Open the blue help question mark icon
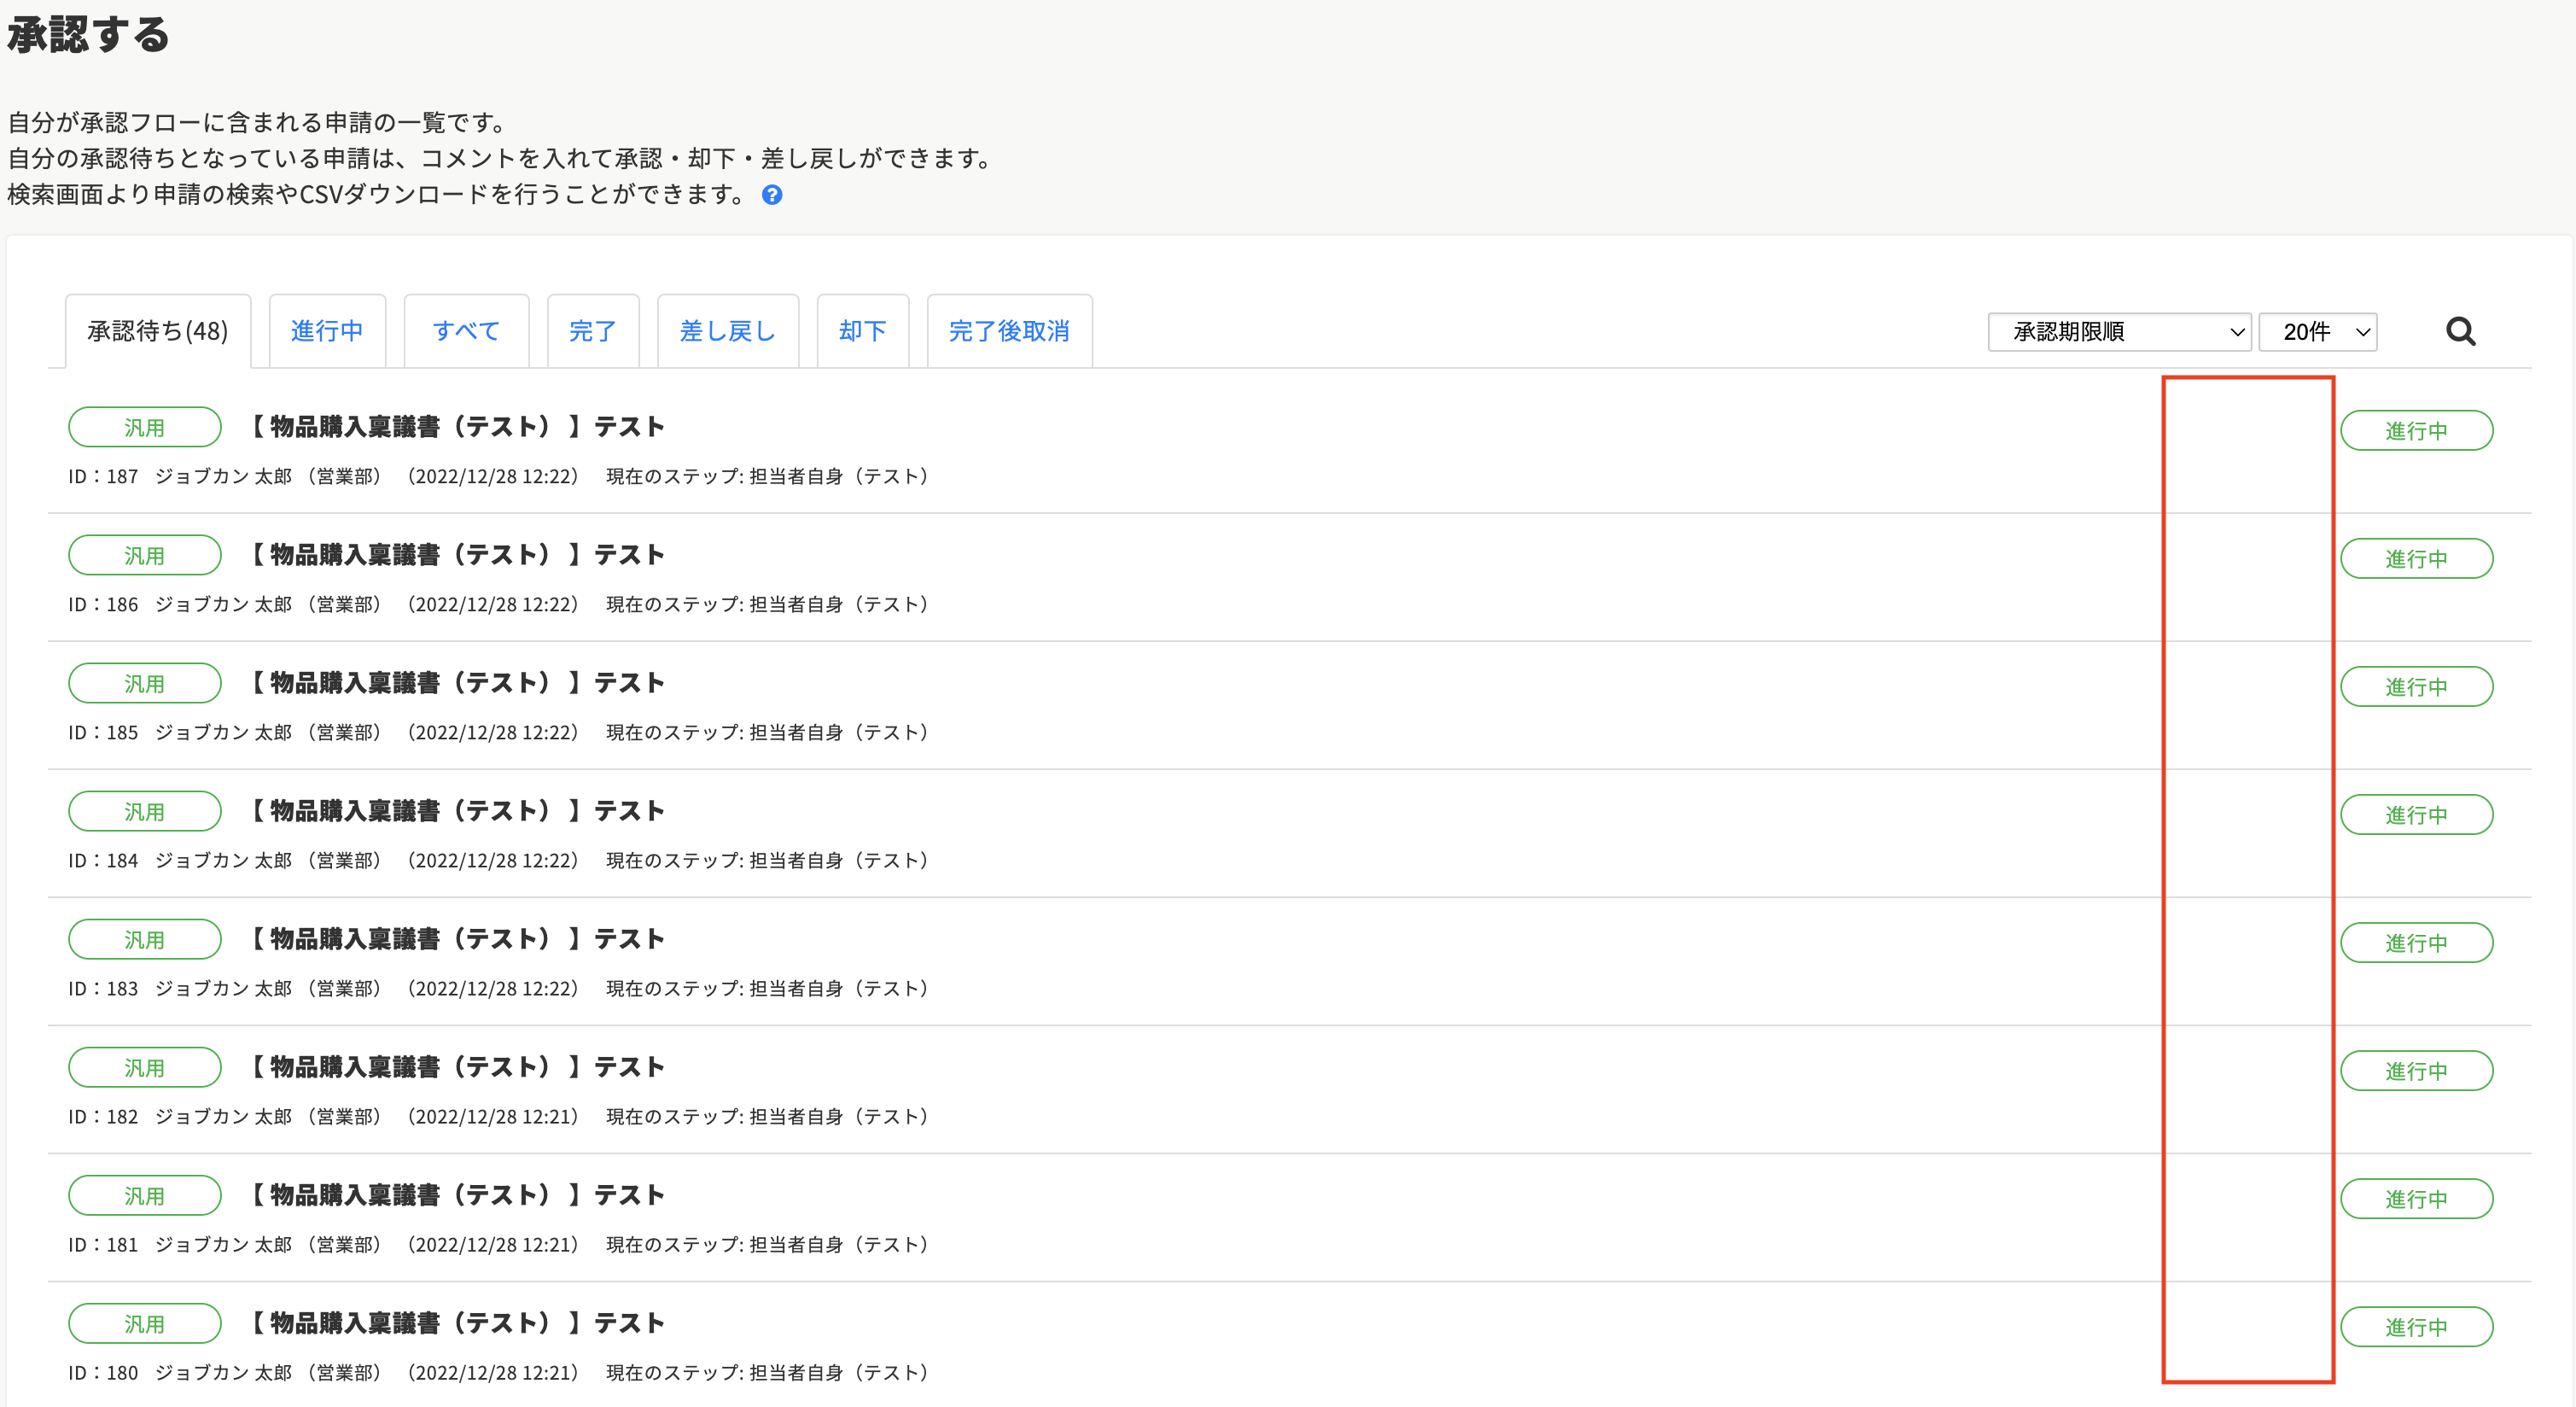This screenshot has height=1407, width=2576. click(x=772, y=195)
